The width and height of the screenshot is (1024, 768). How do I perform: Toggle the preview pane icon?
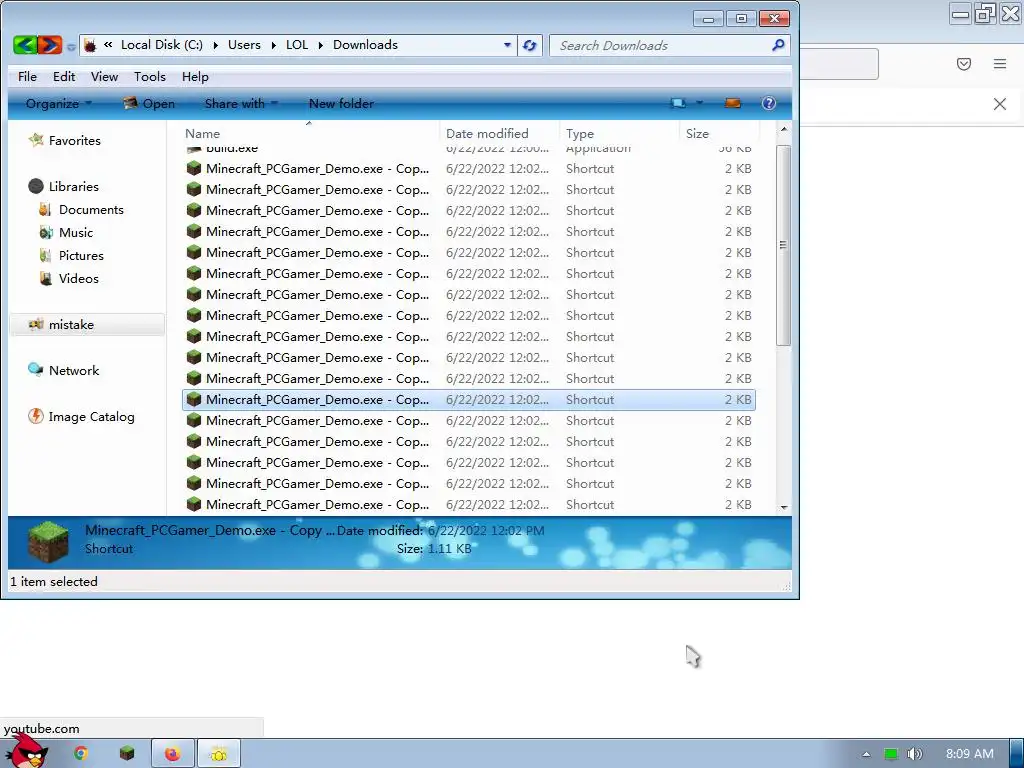pyautogui.click(x=733, y=103)
